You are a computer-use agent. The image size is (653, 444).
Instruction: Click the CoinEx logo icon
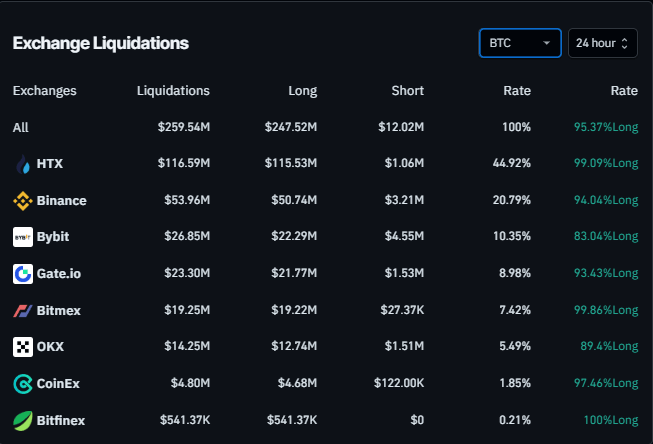coord(23,384)
